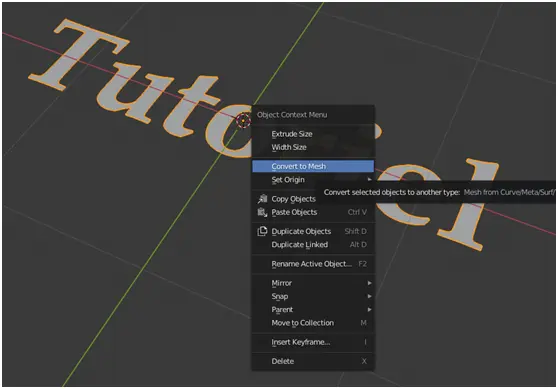558x389 pixels.
Task: Select Duplicate Objects entry
Action: tap(313, 231)
